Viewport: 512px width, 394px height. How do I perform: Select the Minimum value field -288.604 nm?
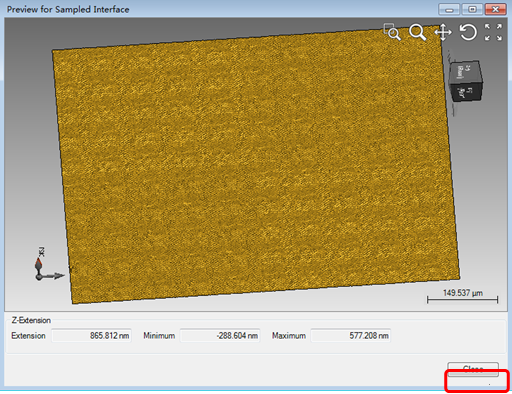220,336
